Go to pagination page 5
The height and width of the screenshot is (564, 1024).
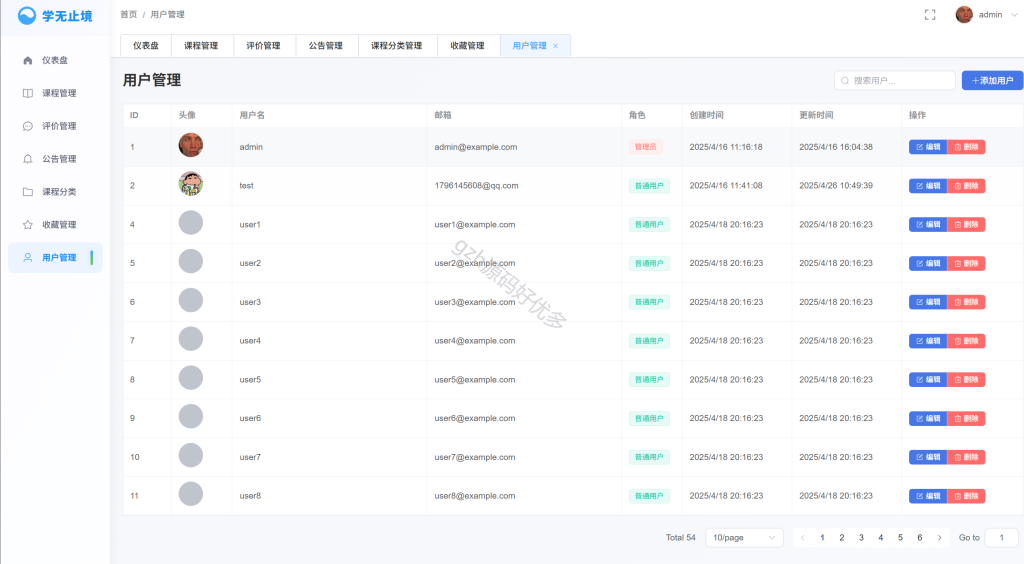point(900,537)
